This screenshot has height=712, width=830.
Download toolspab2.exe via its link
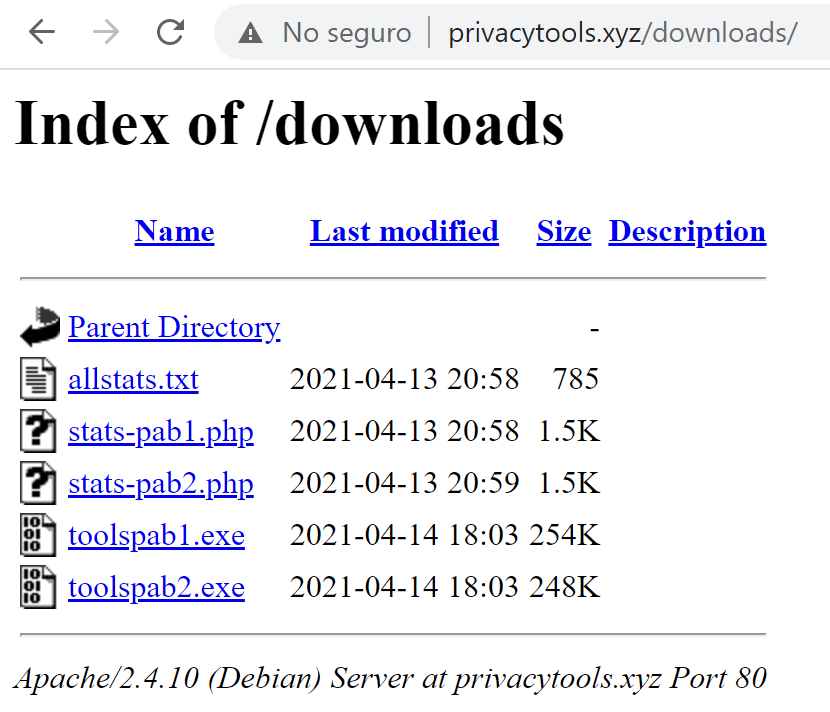[157, 588]
